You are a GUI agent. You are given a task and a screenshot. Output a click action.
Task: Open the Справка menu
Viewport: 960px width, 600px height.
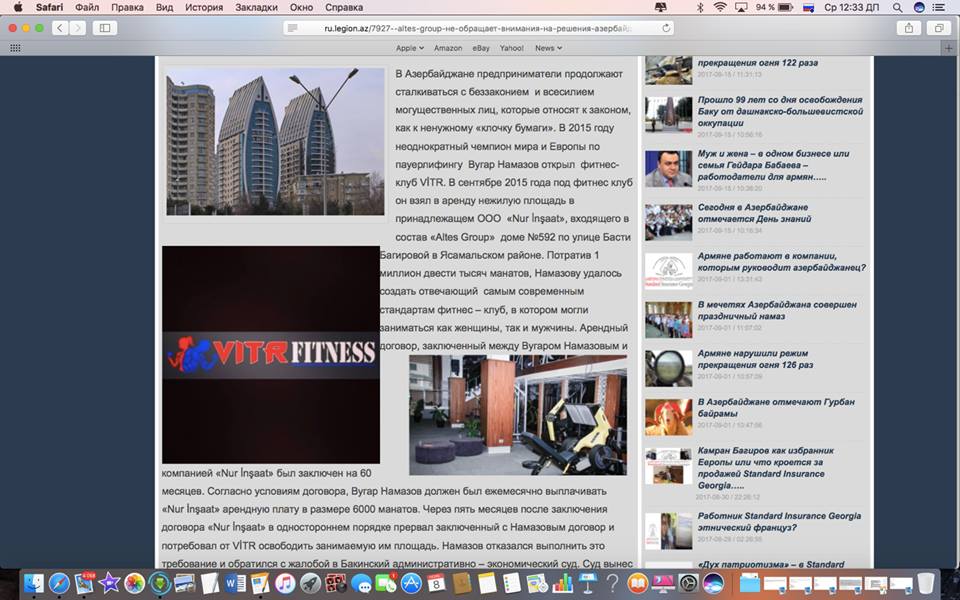(344, 7)
